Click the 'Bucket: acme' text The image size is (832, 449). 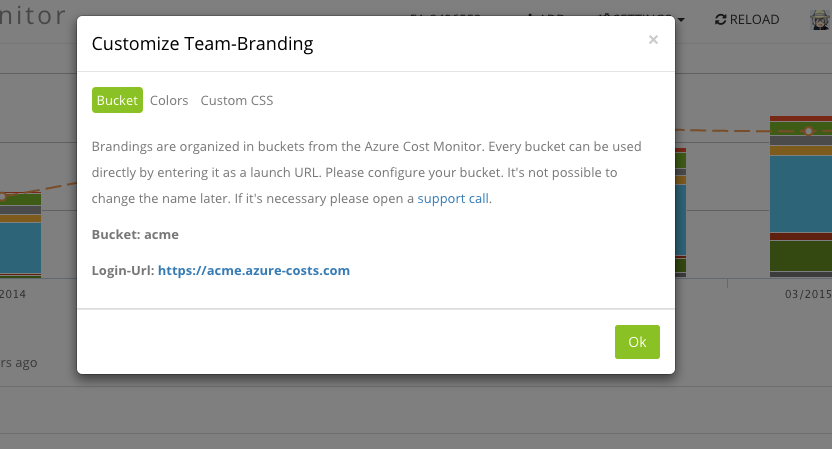tap(135, 234)
